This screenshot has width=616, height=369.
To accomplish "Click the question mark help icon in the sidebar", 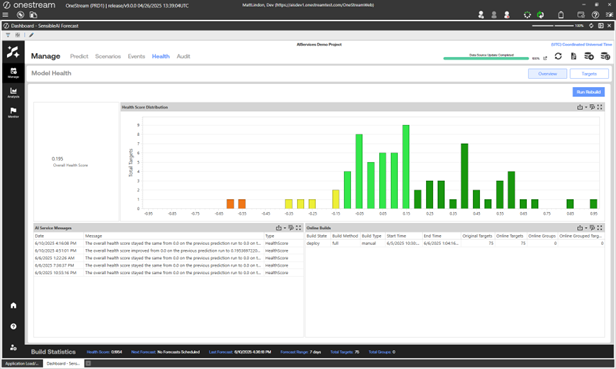I will coord(13,327).
